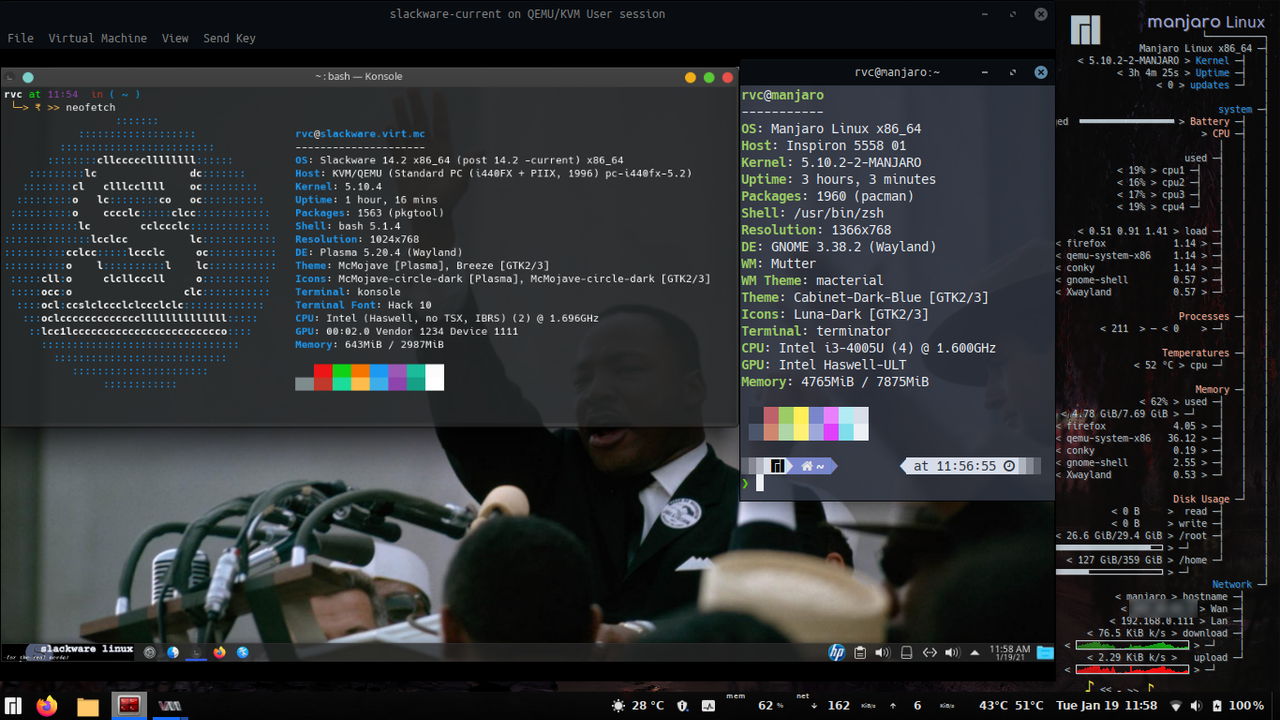Click 'rvc@slackware.virt.mc' in Konsole output
Image resolution: width=1280 pixels, height=720 pixels.
click(360, 134)
